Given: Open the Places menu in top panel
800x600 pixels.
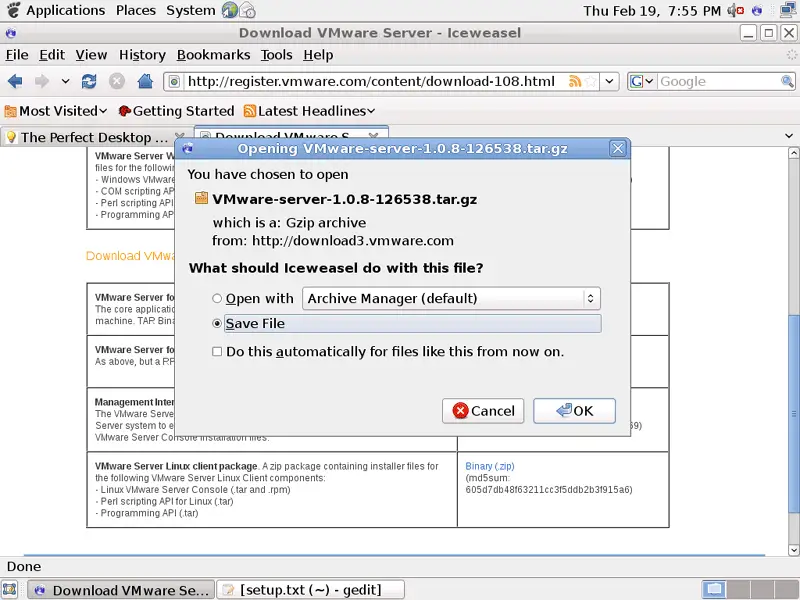Looking at the screenshot, I should [136, 10].
